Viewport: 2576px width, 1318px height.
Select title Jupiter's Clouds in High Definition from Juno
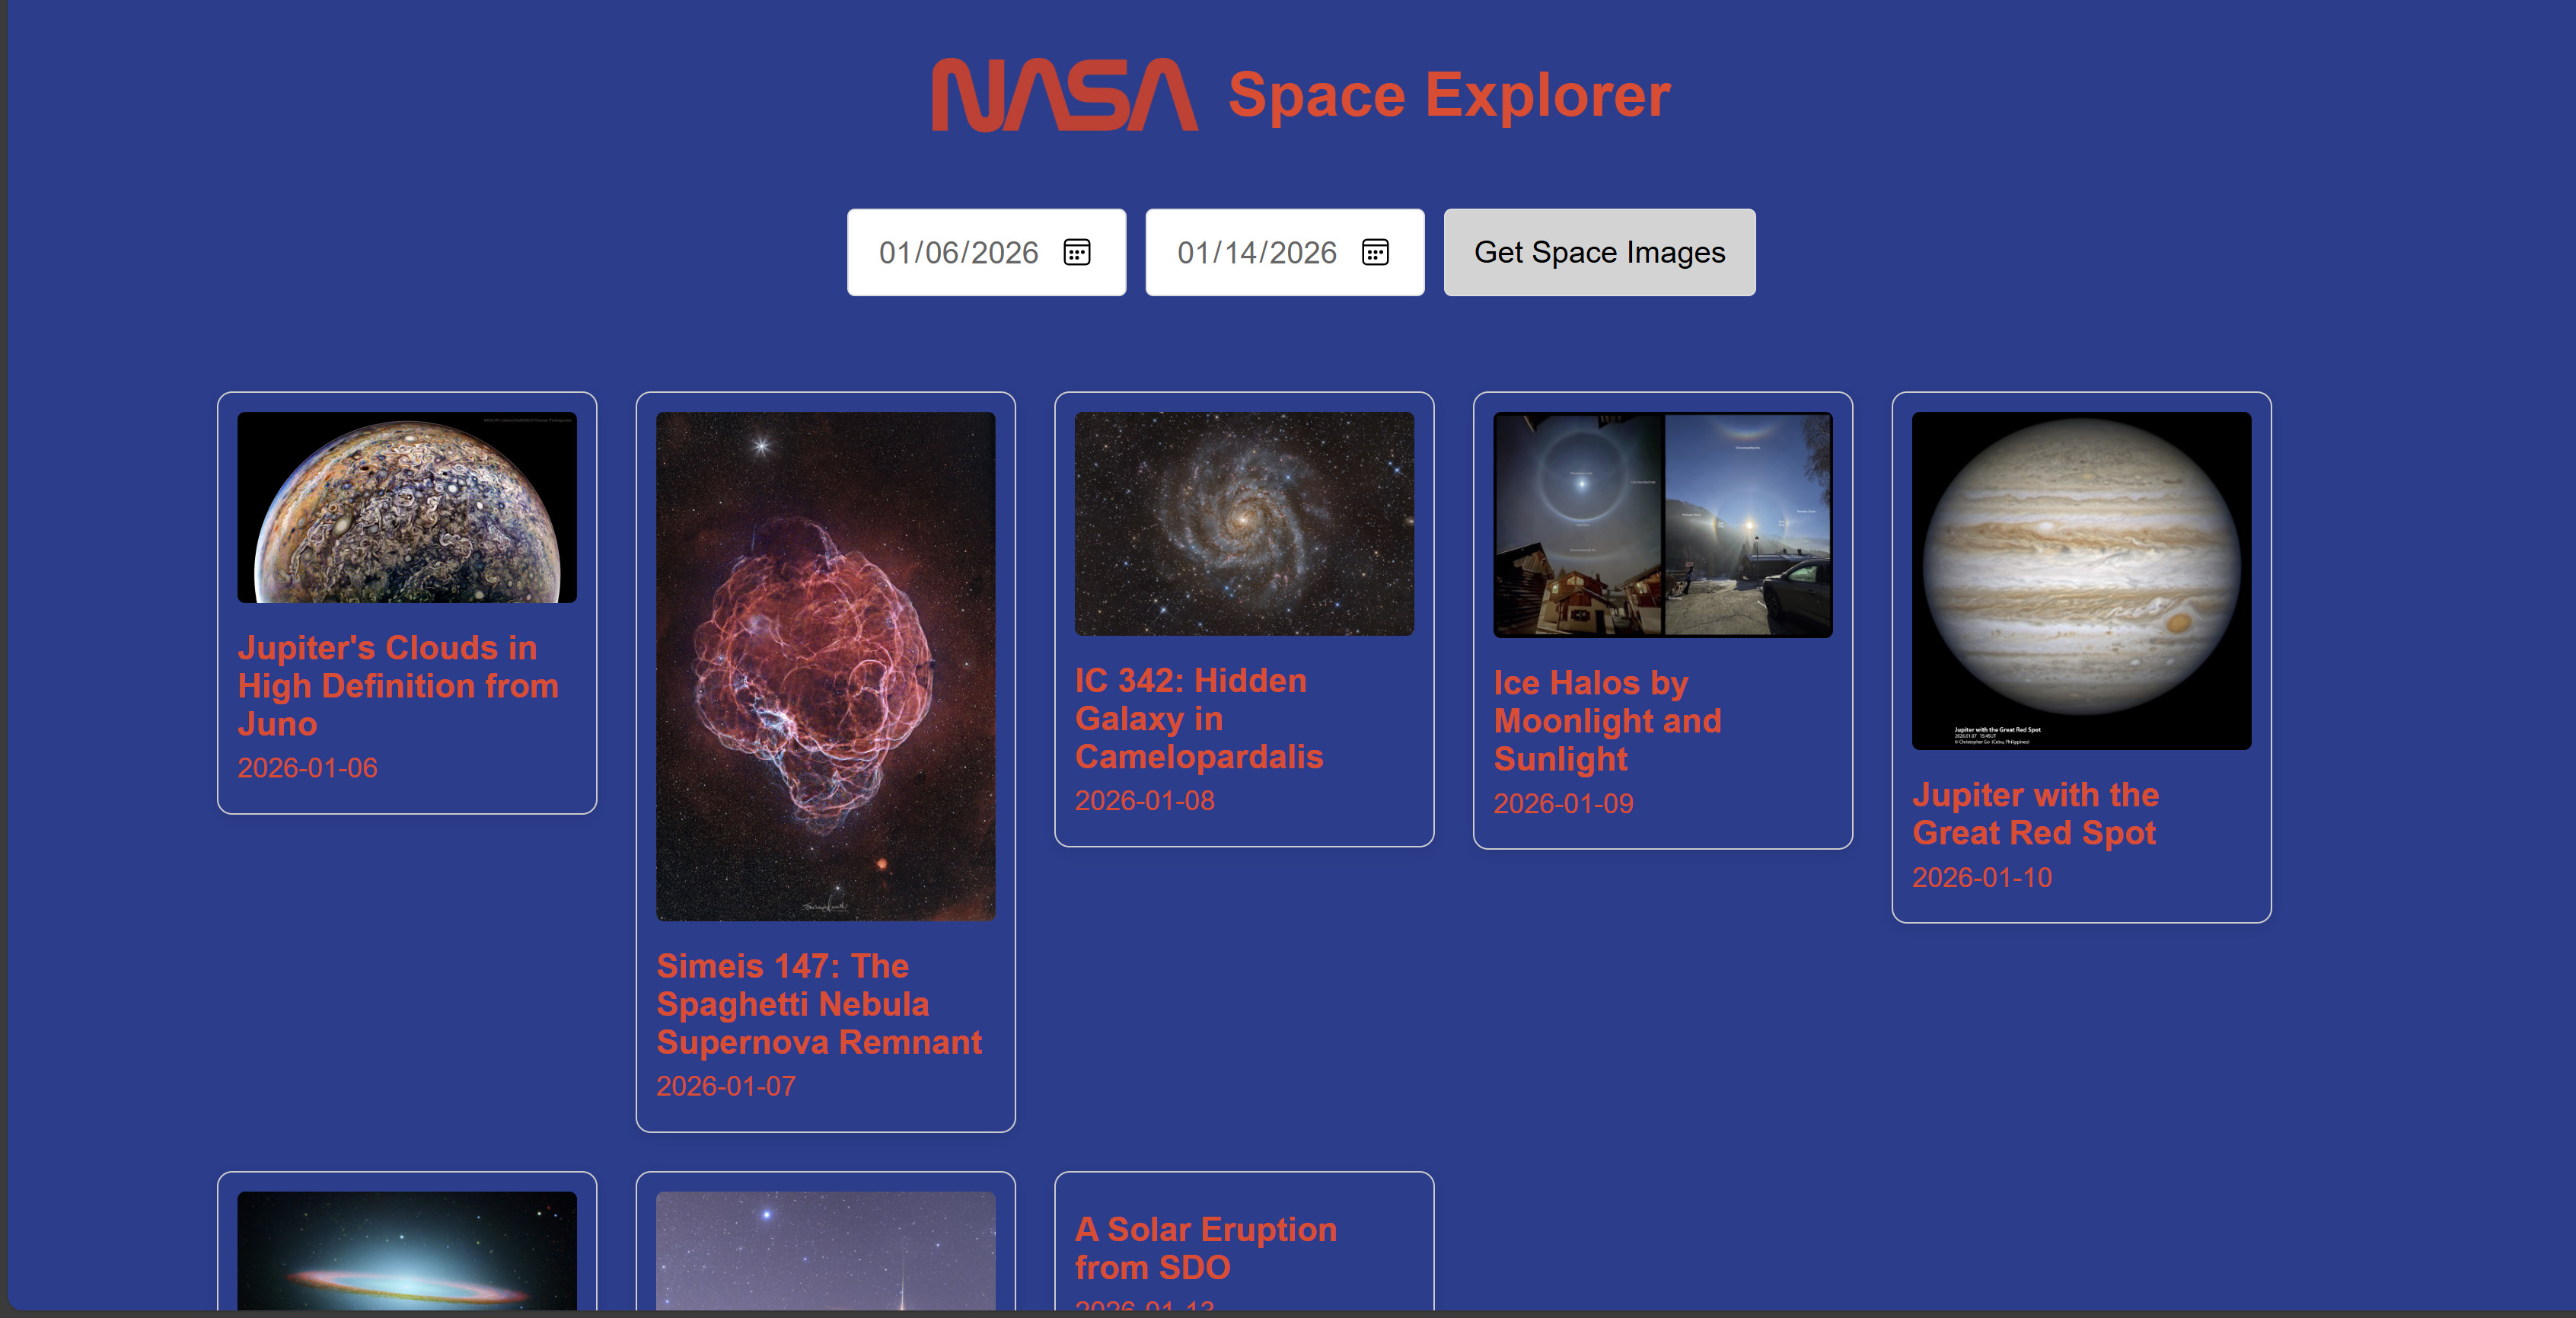(398, 686)
